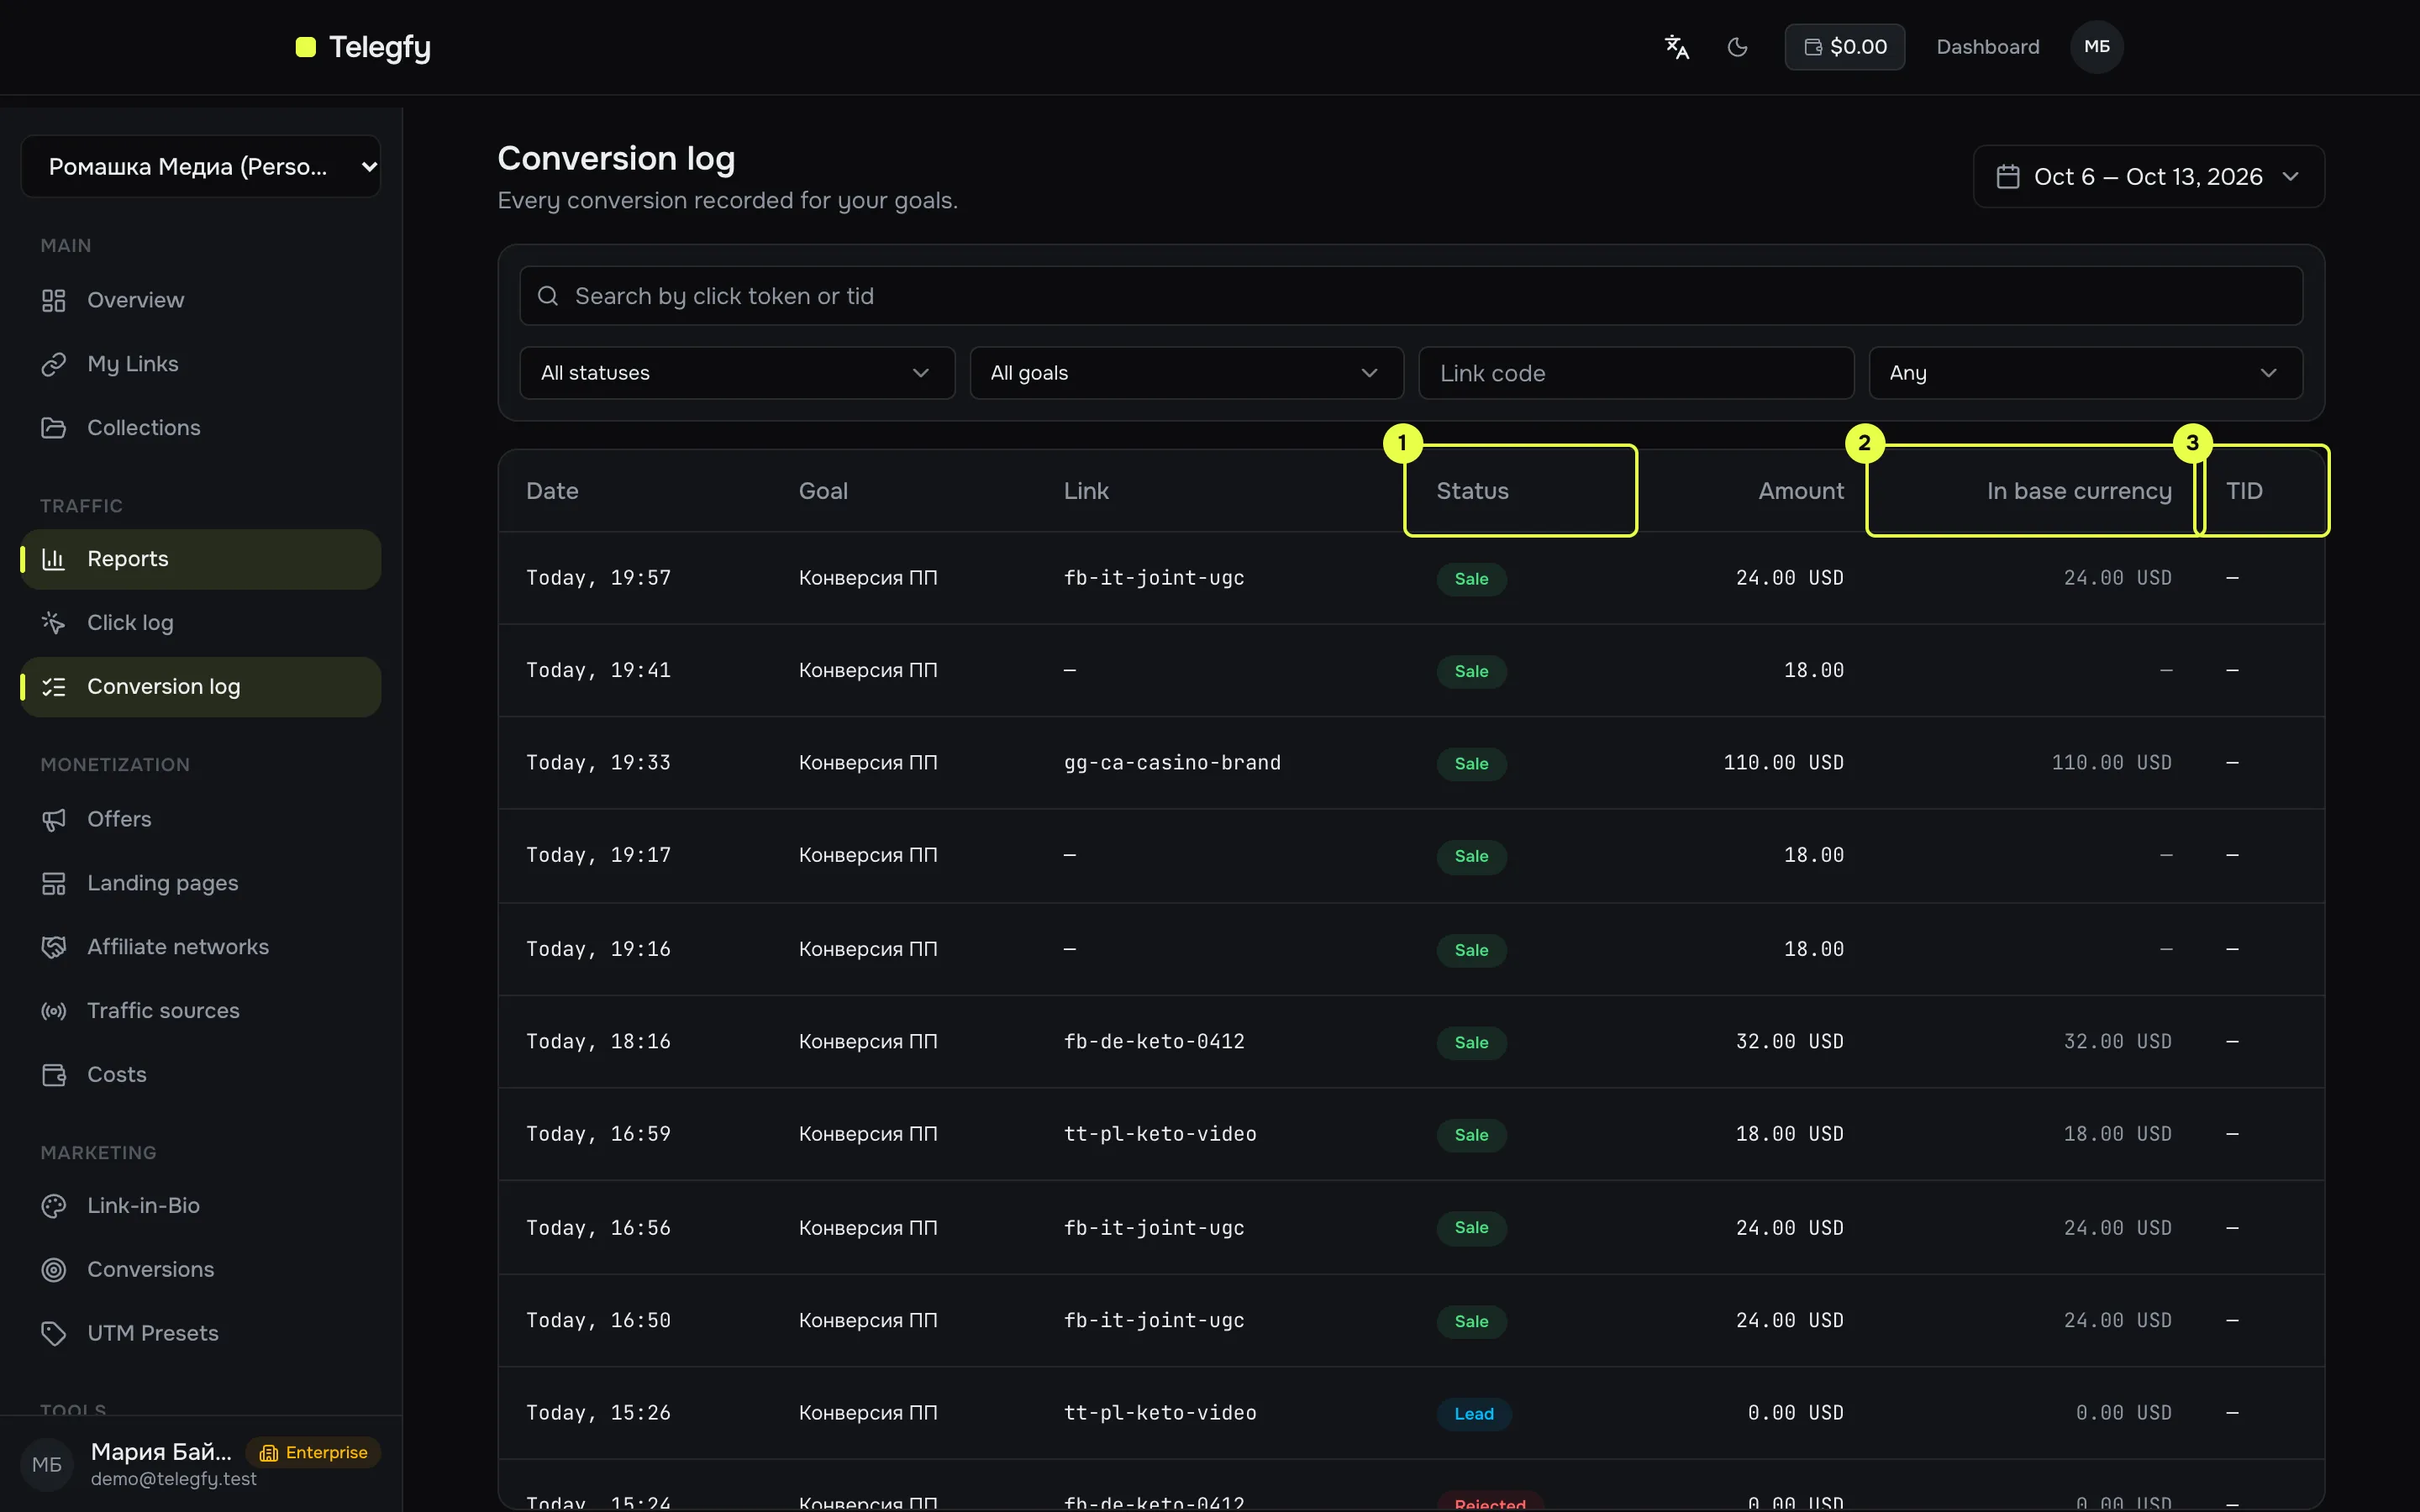Open the Oct 6 – Oct 13, 2026 date range picker
Screen dimensions: 2420x1512
point(2149,177)
